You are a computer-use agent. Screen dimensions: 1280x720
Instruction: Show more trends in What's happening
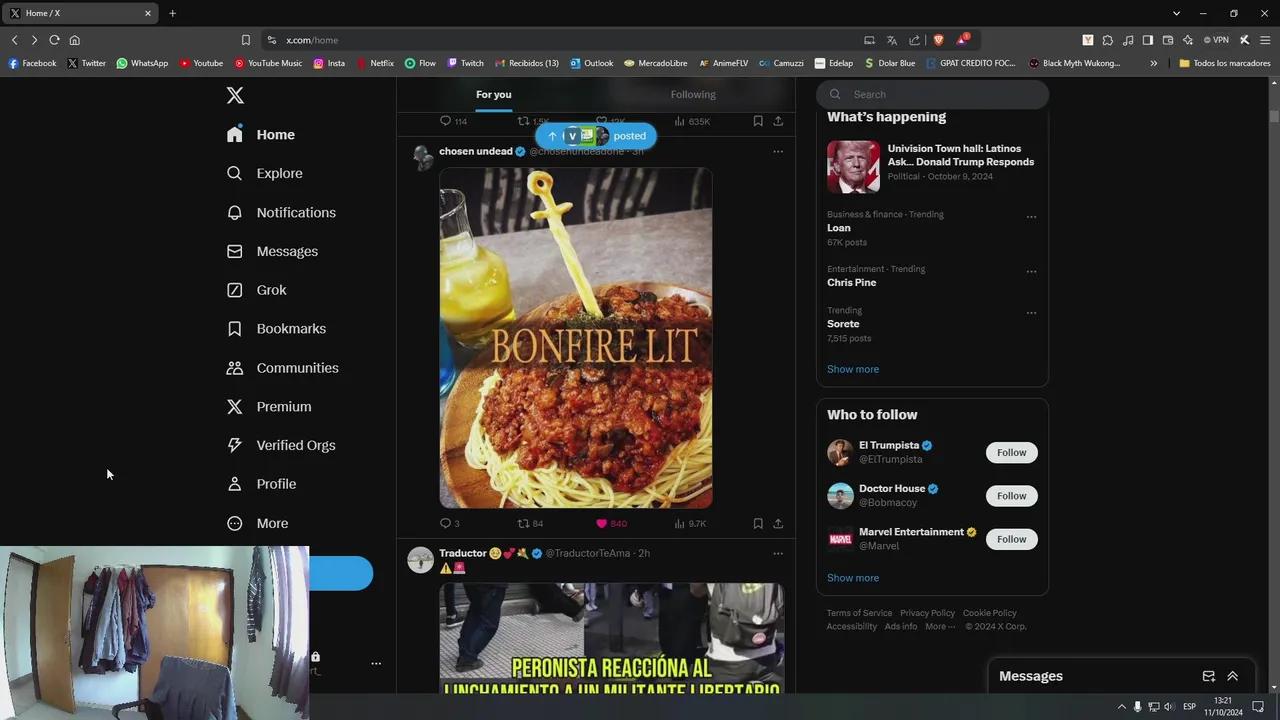tap(853, 369)
